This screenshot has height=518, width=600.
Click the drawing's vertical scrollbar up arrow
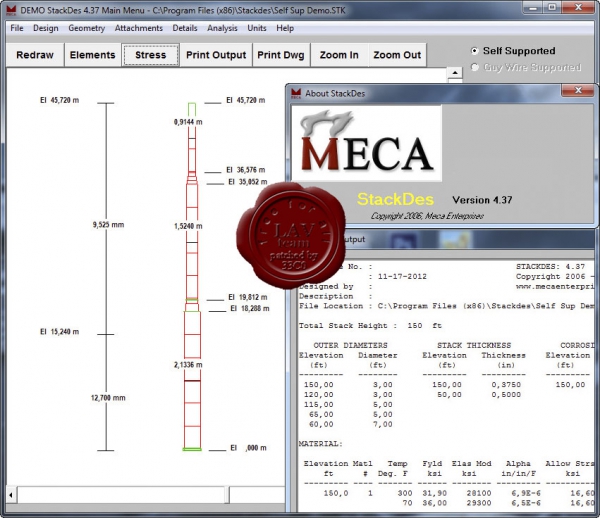455,72
